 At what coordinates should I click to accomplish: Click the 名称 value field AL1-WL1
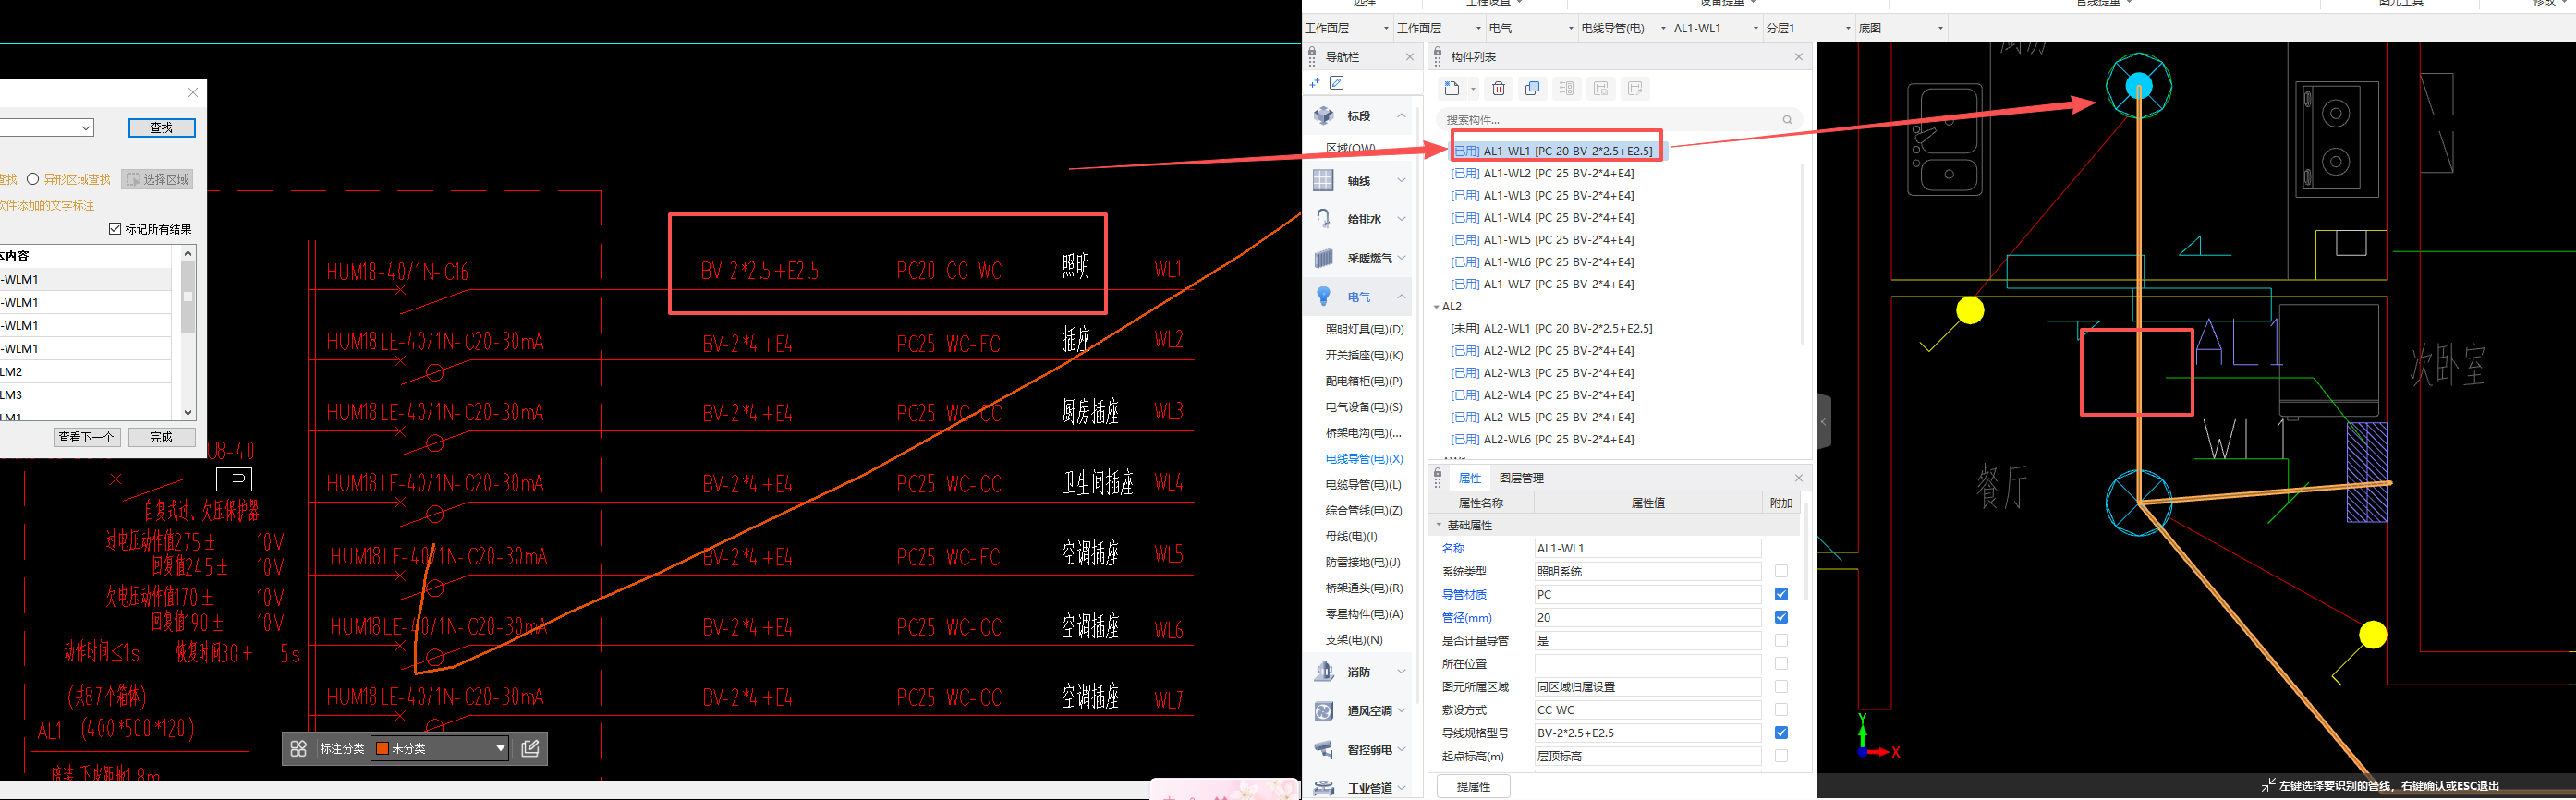click(x=1647, y=548)
